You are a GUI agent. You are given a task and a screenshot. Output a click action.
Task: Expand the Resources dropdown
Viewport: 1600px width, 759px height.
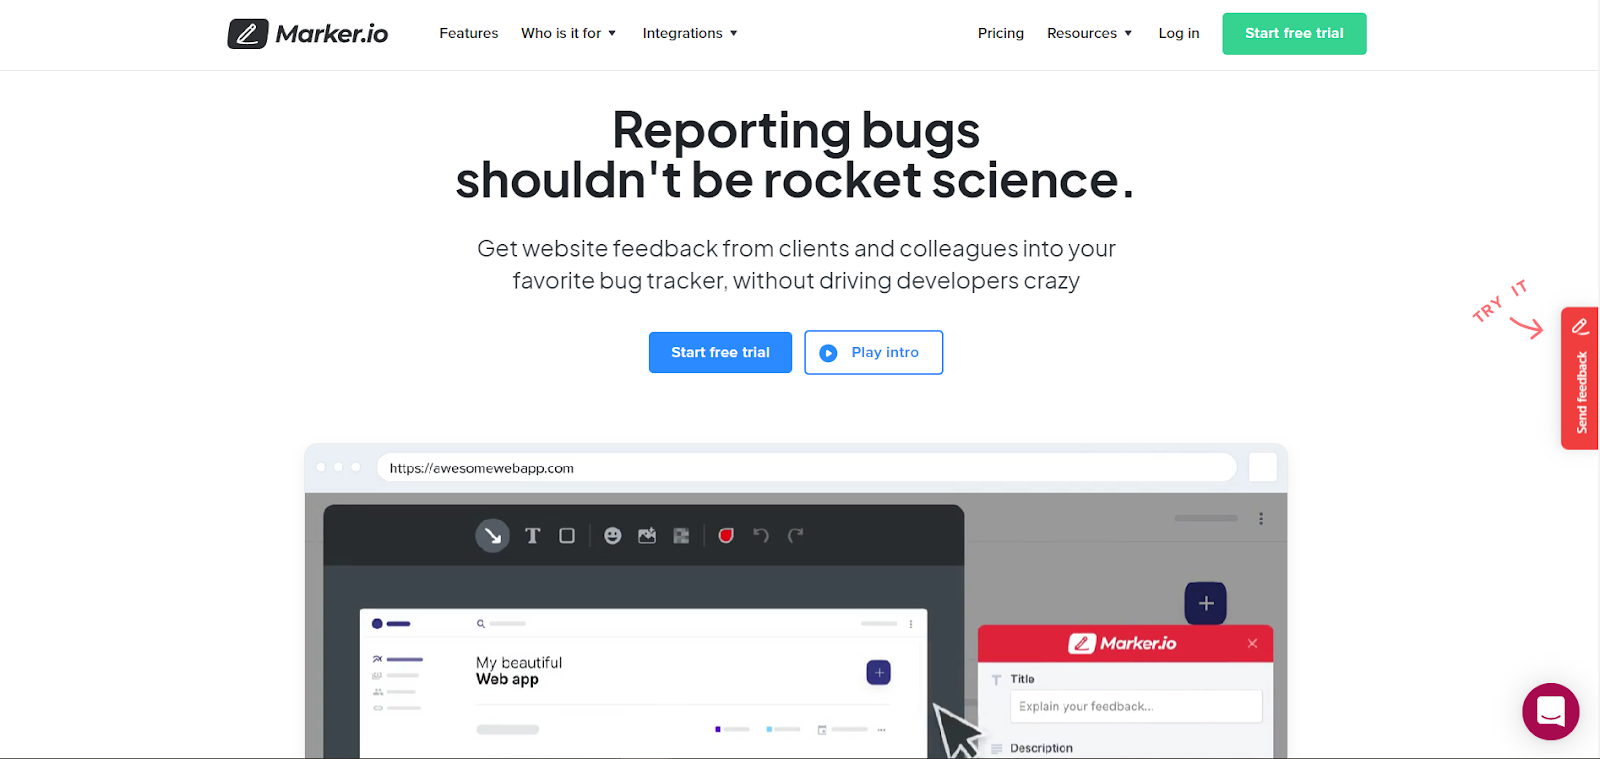(1089, 33)
